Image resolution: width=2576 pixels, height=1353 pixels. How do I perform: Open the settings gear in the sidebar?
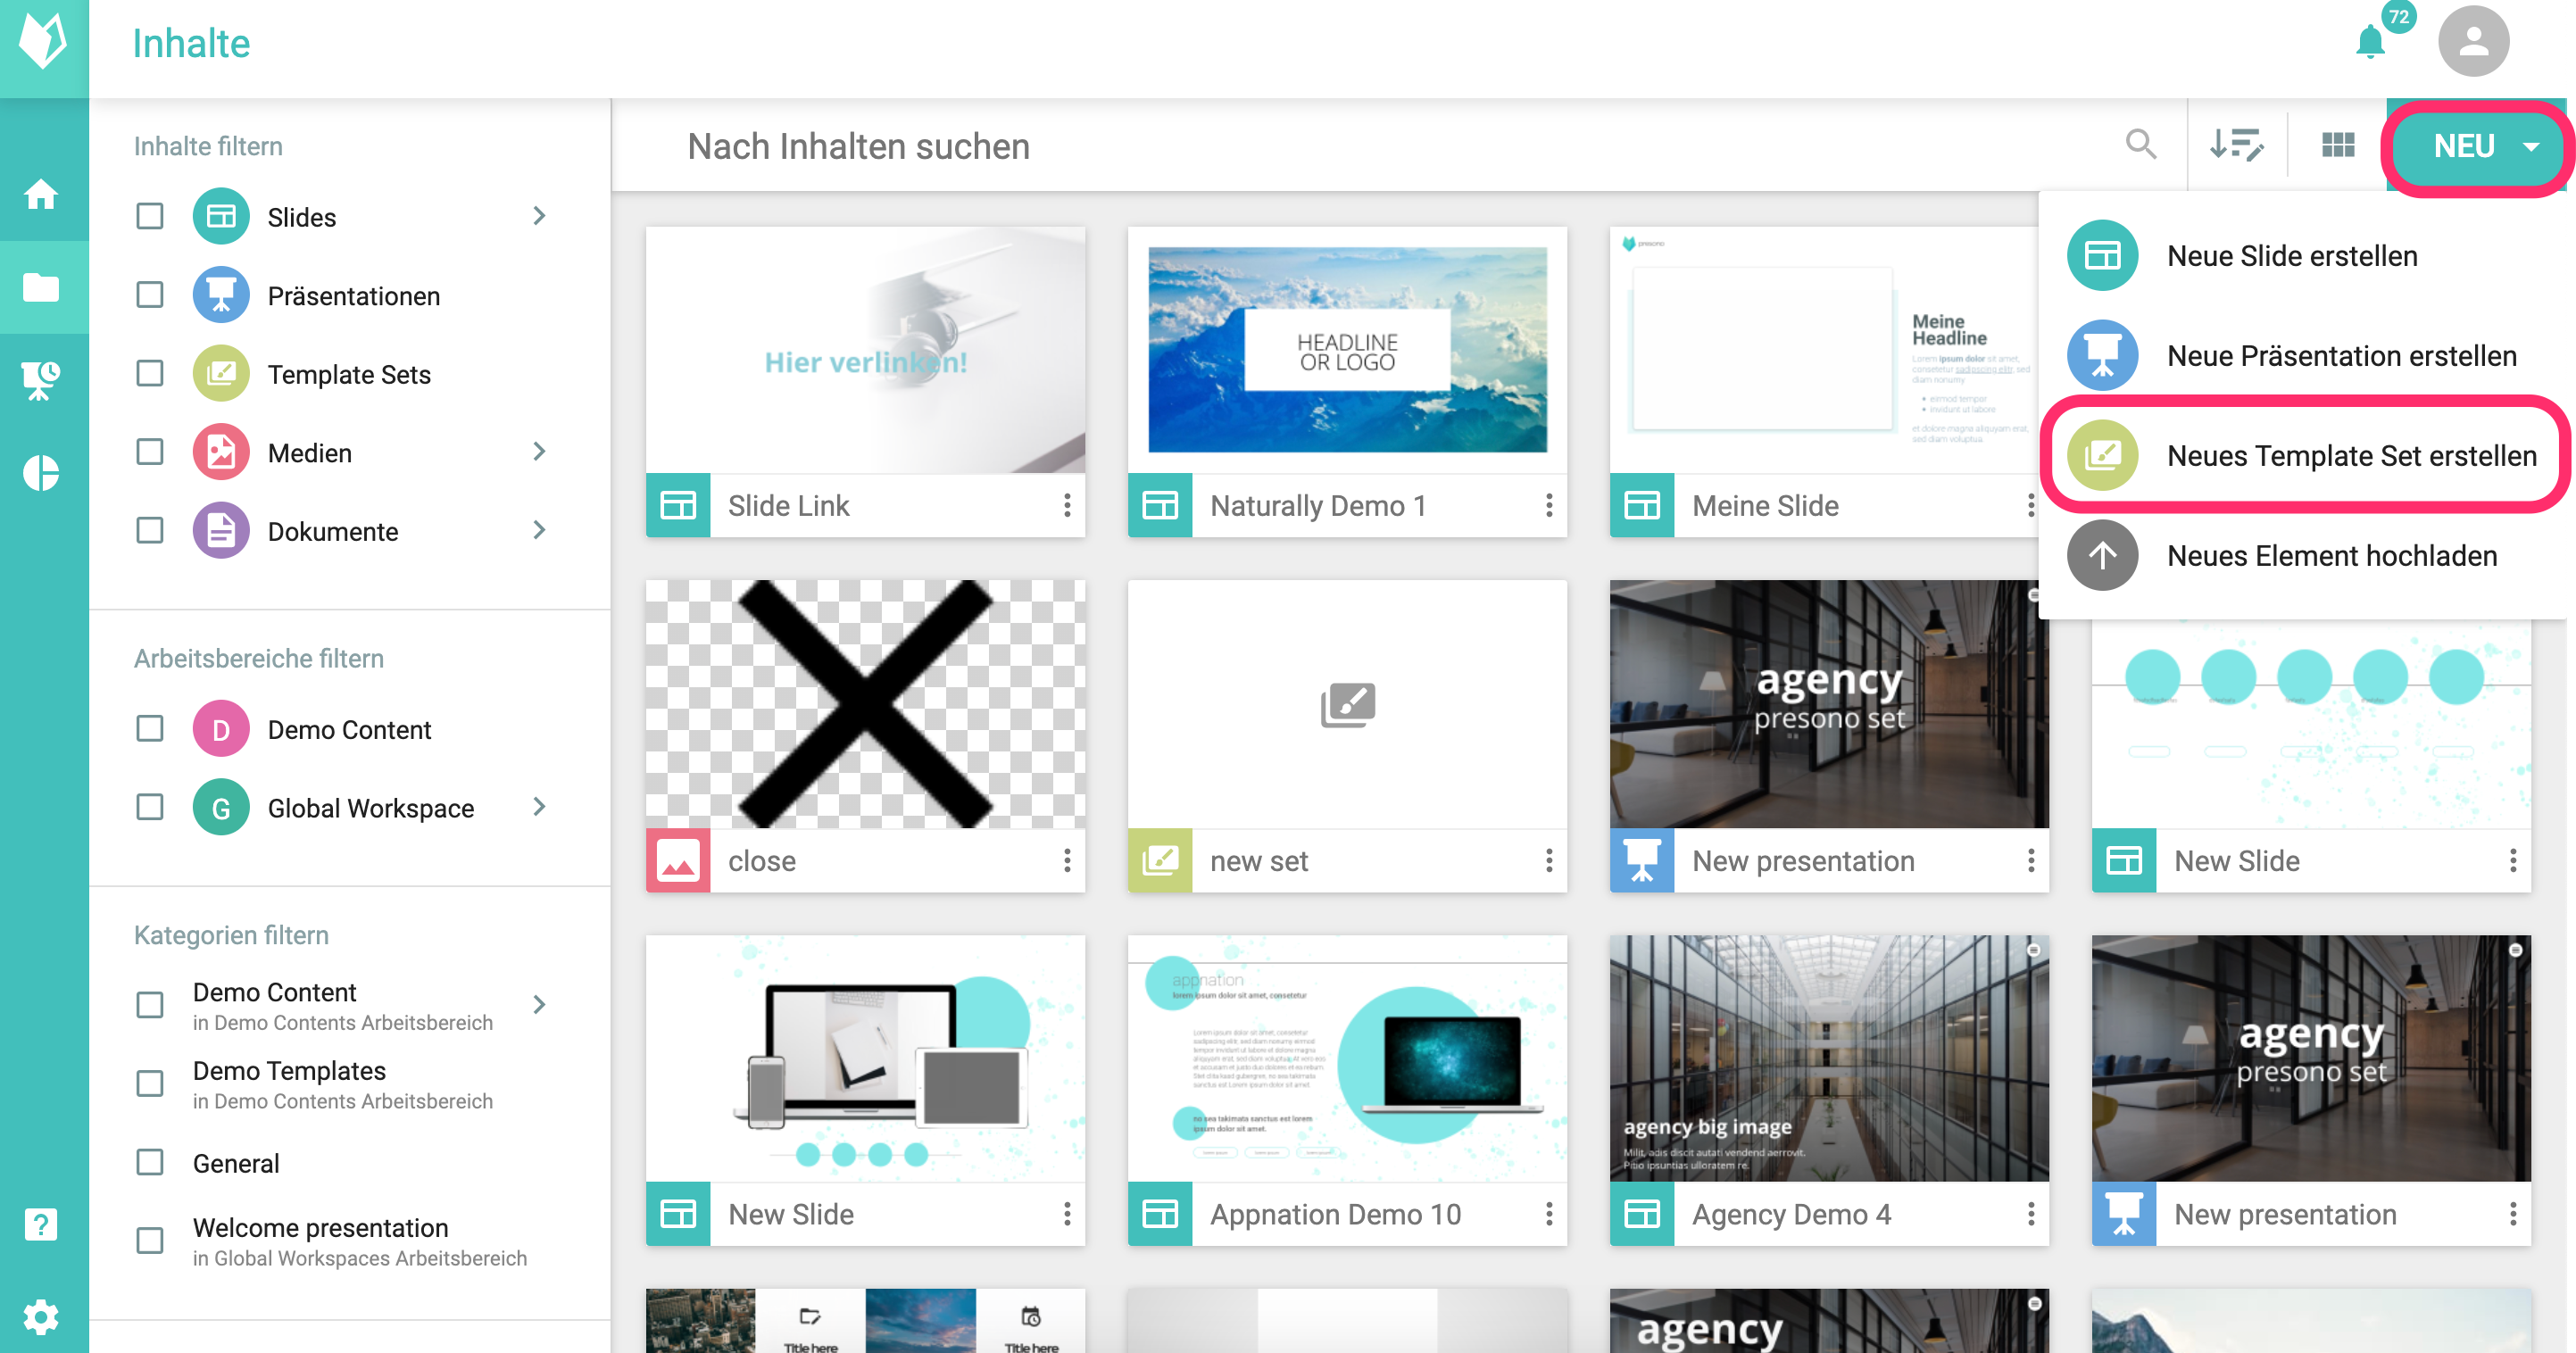pos(40,1317)
